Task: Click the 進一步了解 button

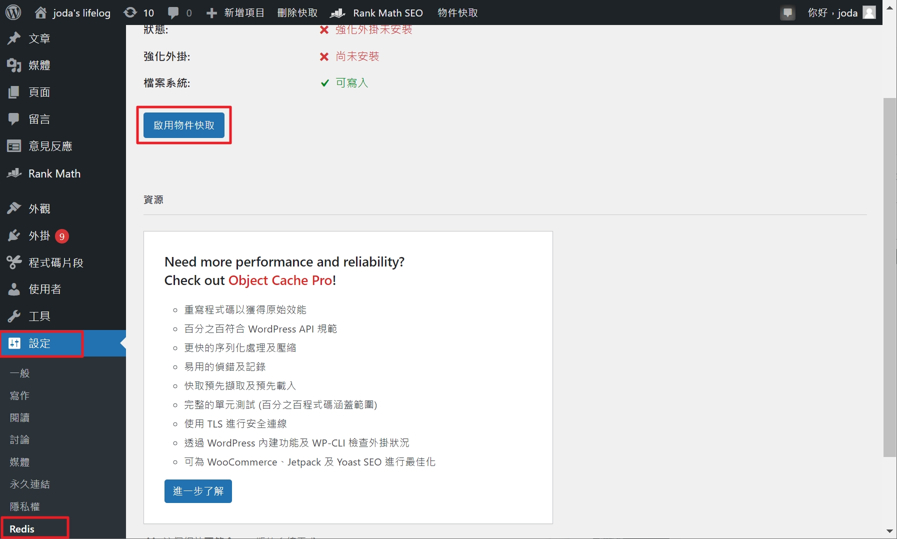Action: (198, 491)
